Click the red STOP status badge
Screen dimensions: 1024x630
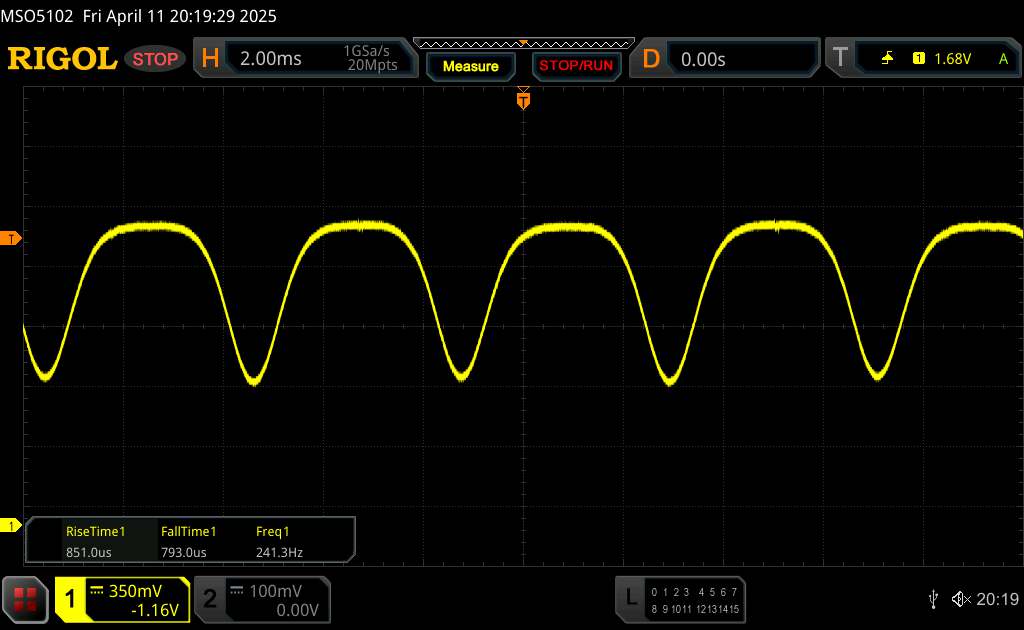tap(156, 59)
